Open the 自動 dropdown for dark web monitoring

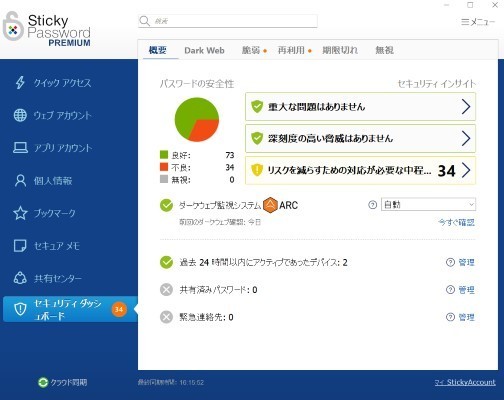(428, 204)
